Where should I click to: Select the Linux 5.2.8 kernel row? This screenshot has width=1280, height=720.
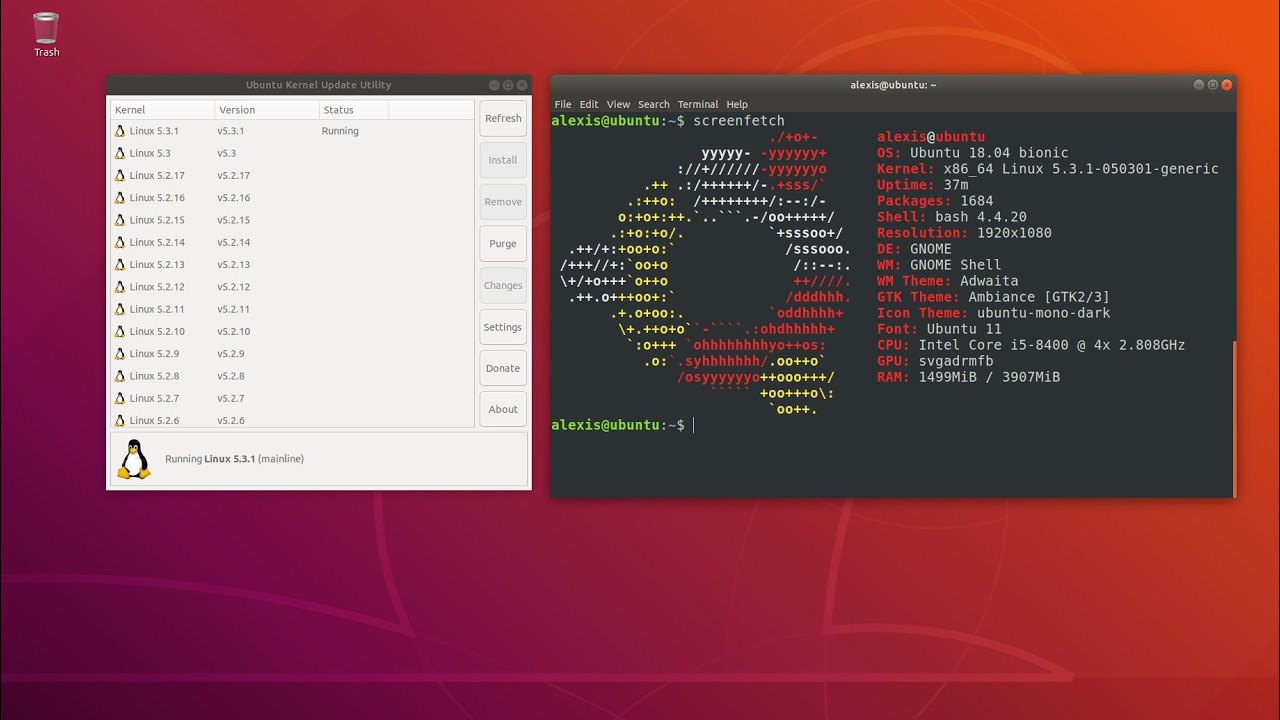point(292,376)
